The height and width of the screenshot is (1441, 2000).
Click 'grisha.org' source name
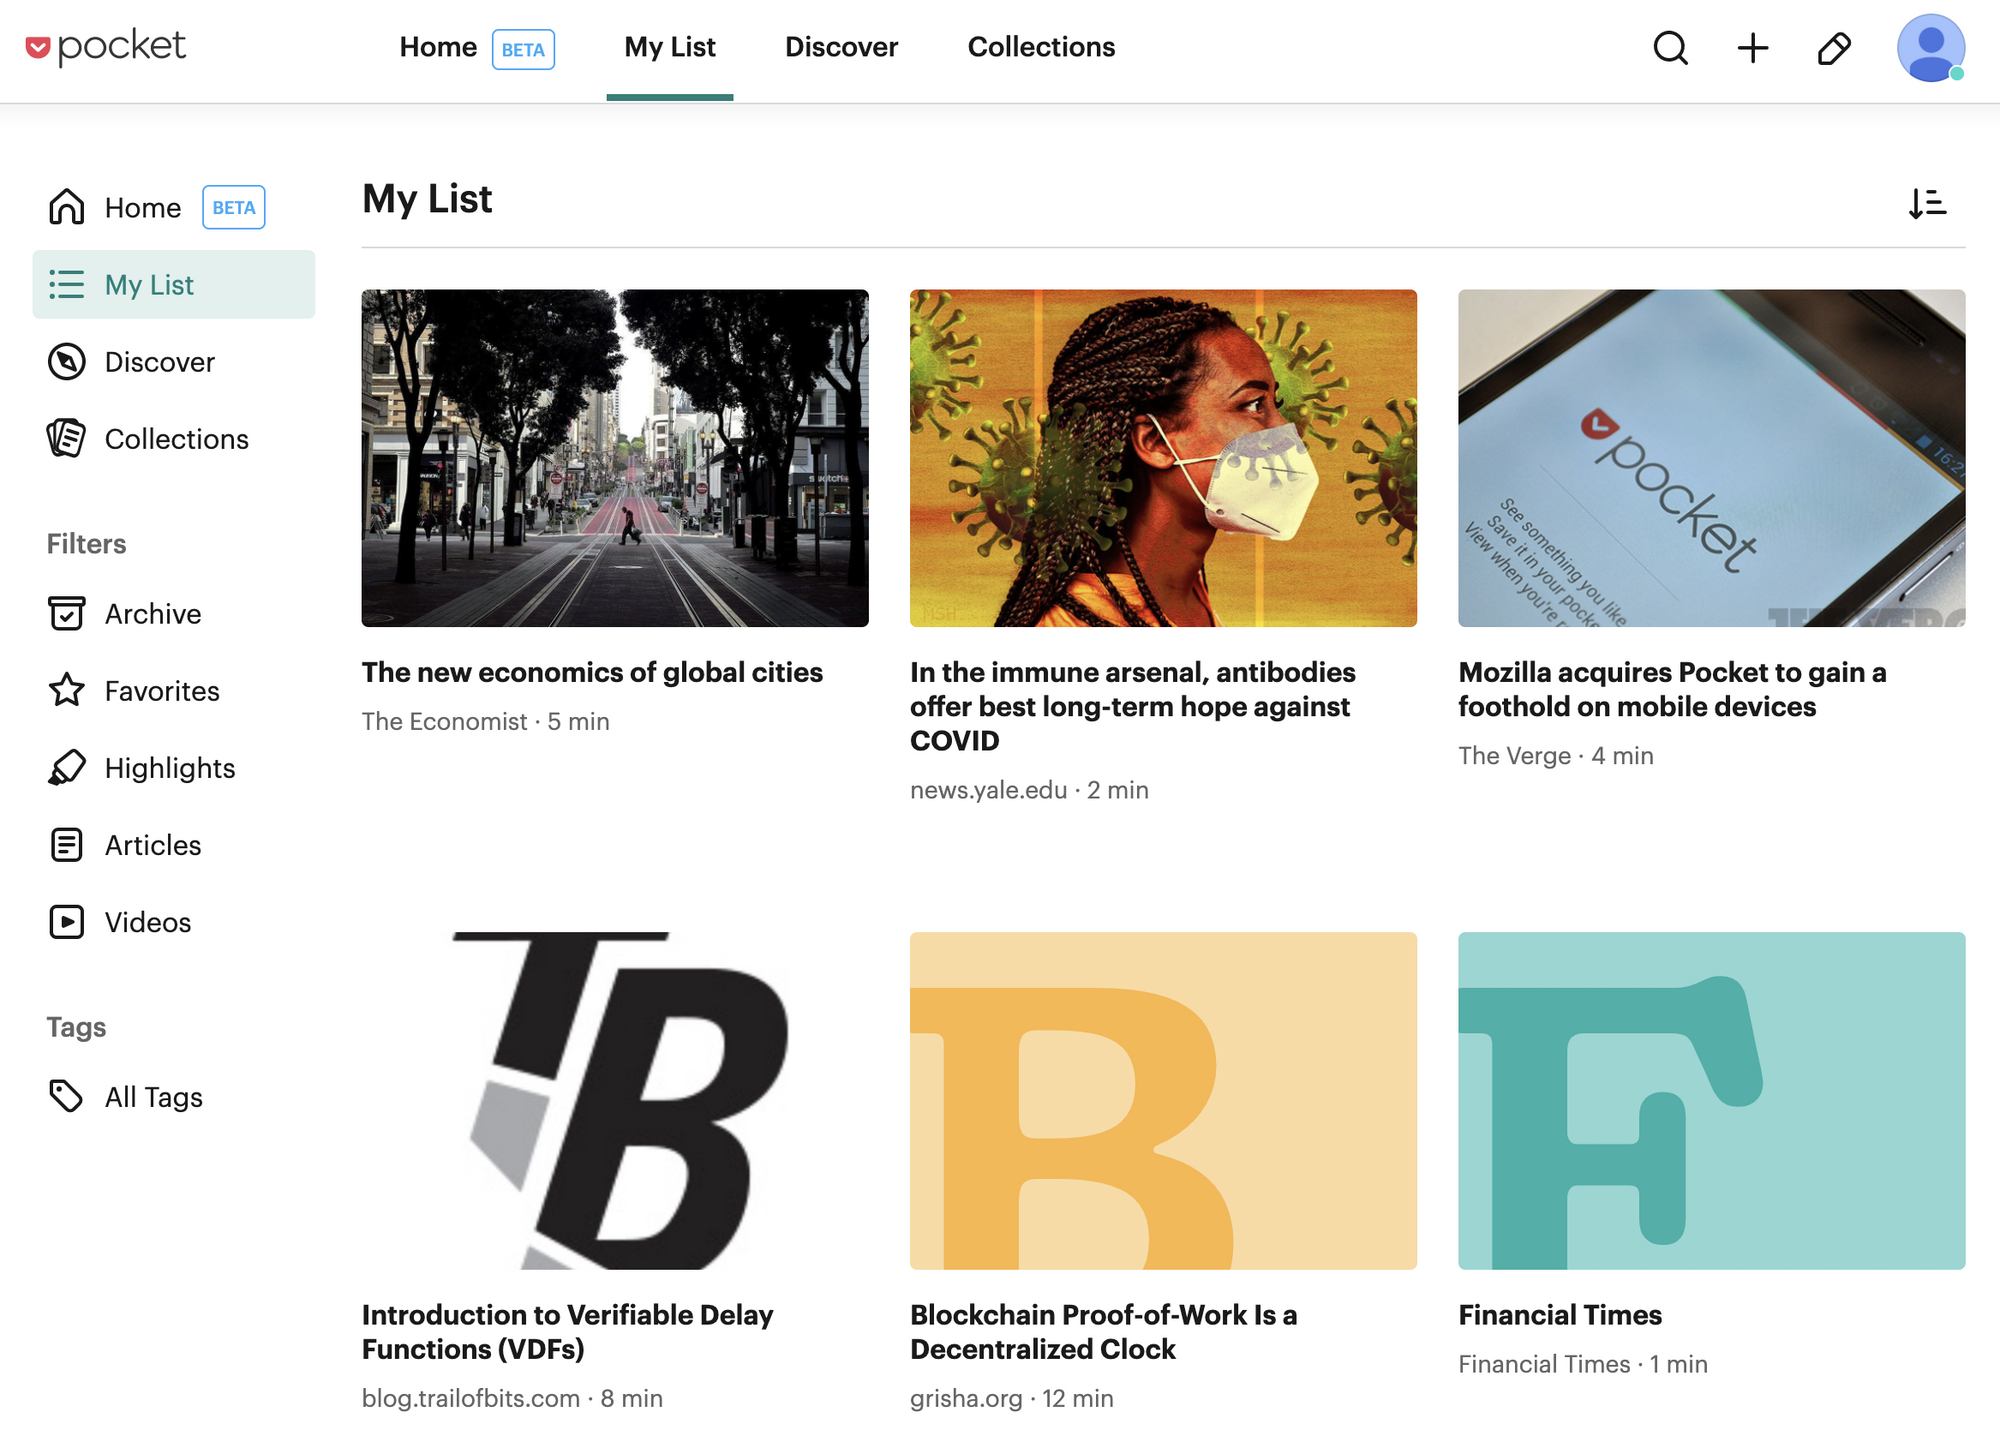click(x=966, y=1398)
